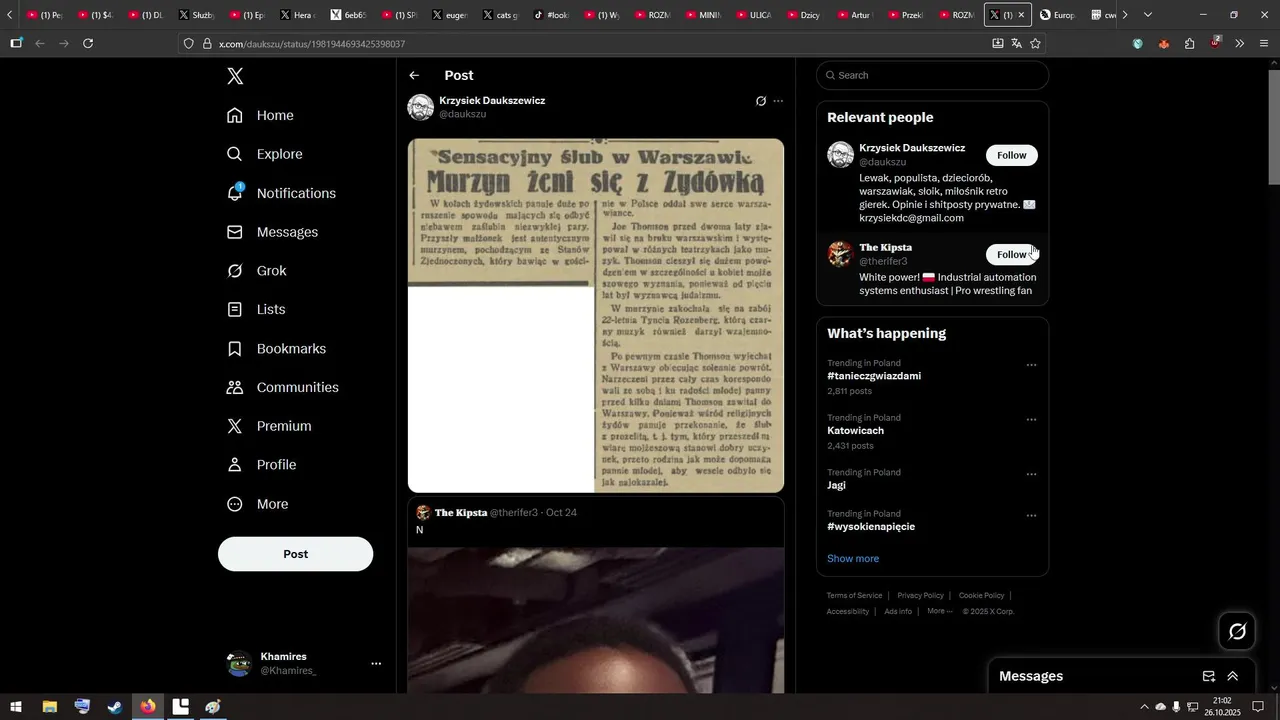Expand the More menu in sidebar
The width and height of the screenshot is (1280, 720).
coord(257,504)
